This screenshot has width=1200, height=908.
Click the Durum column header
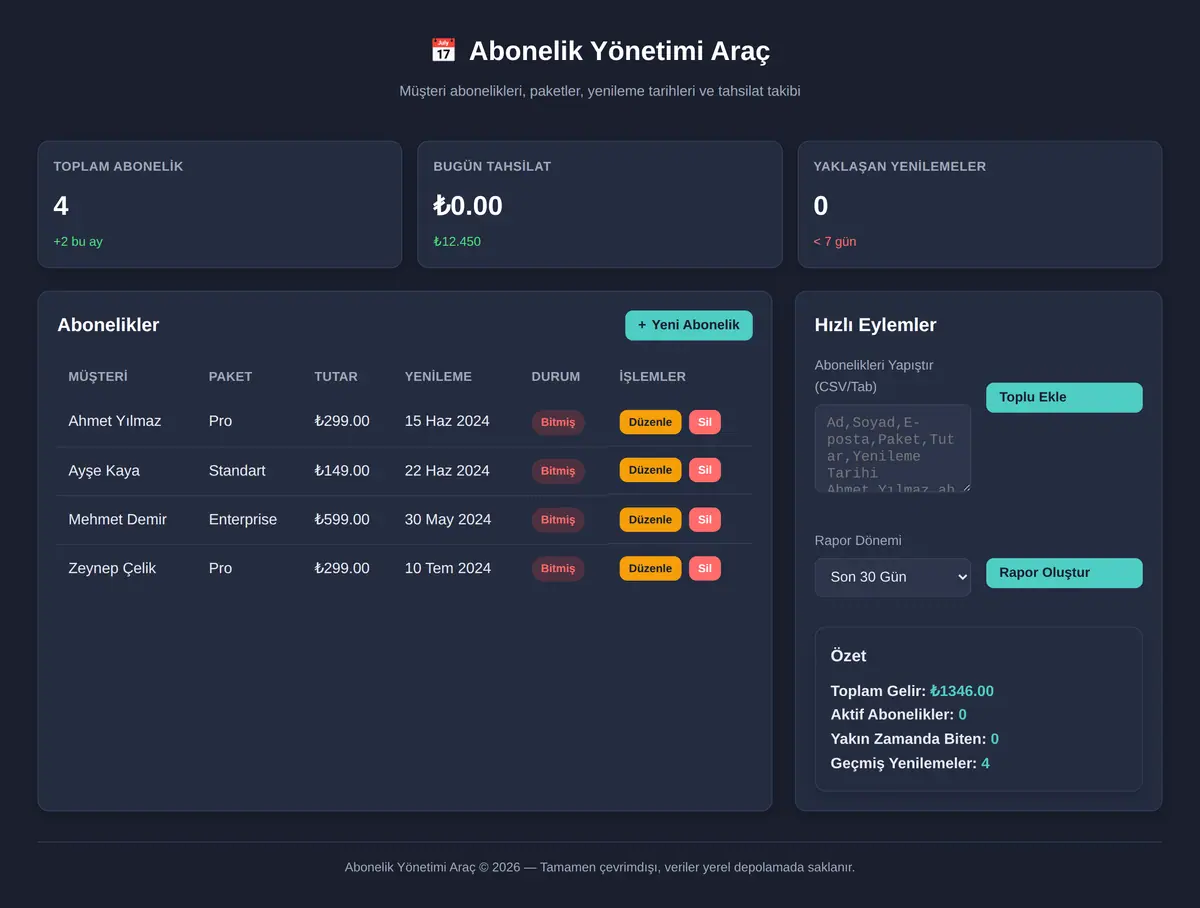(556, 377)
